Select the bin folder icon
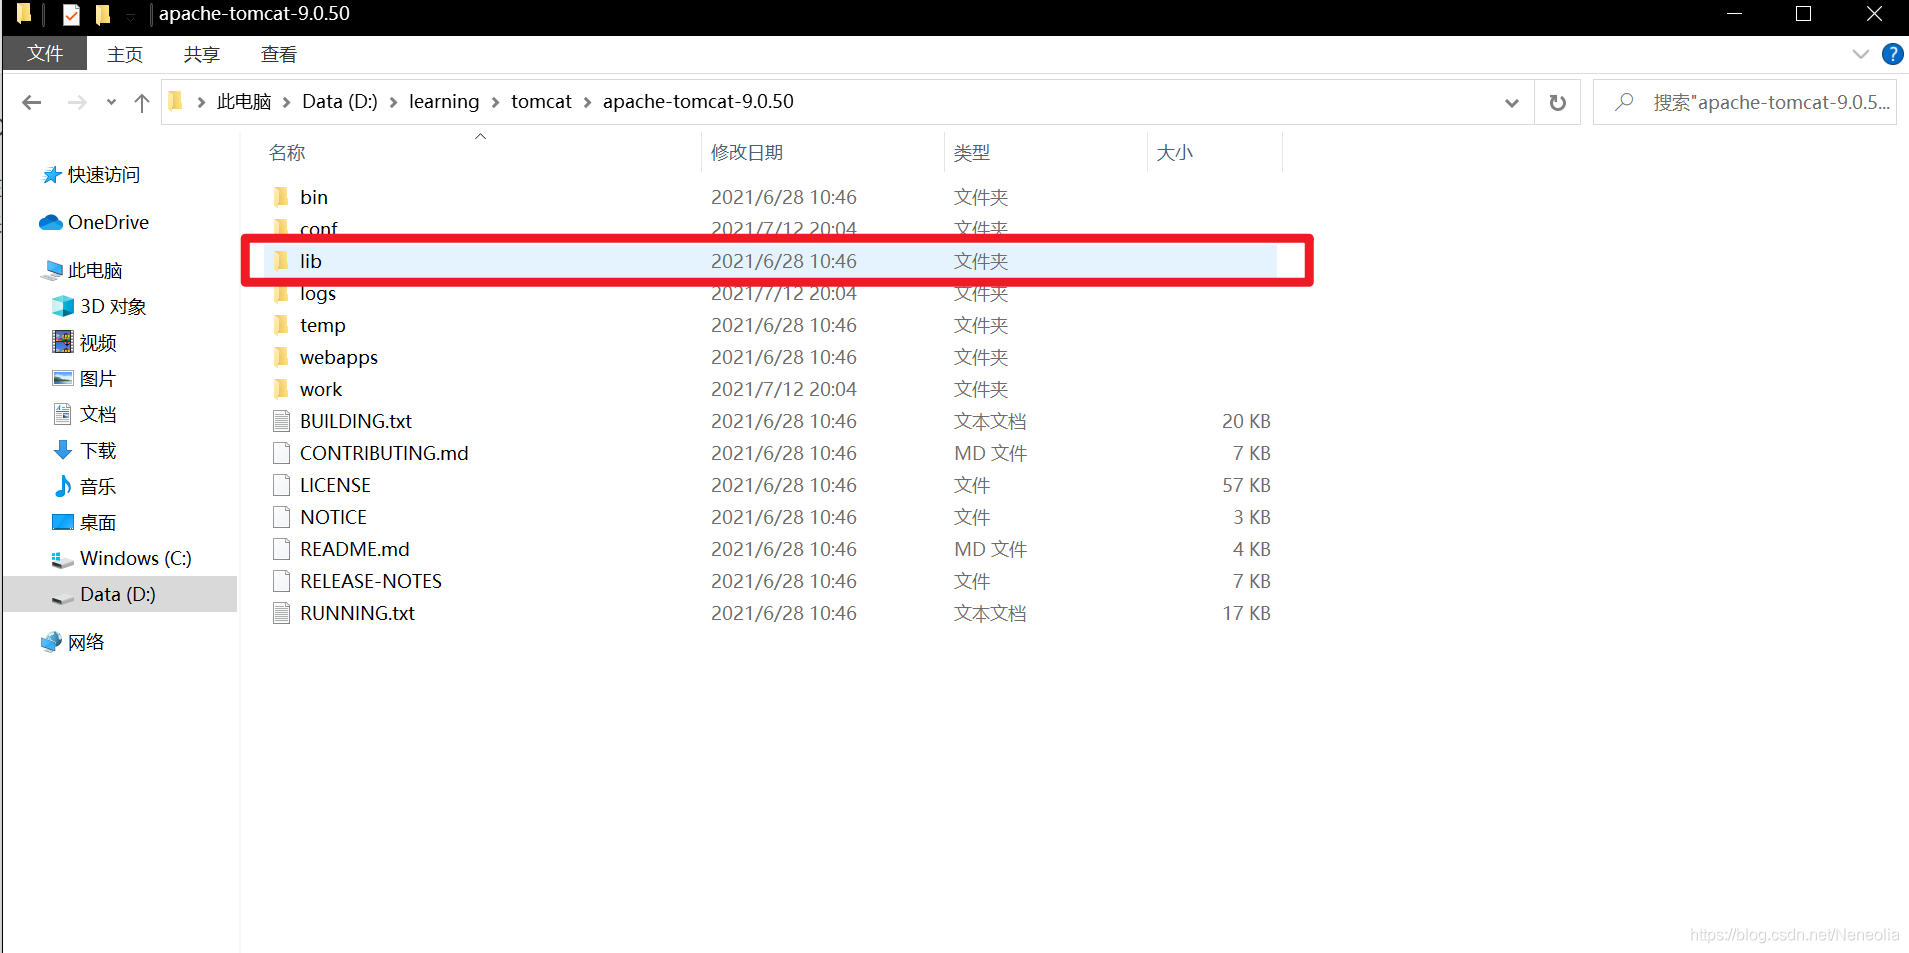The height and width of the screenshot is (953, 1909). [x=281, y=197]
